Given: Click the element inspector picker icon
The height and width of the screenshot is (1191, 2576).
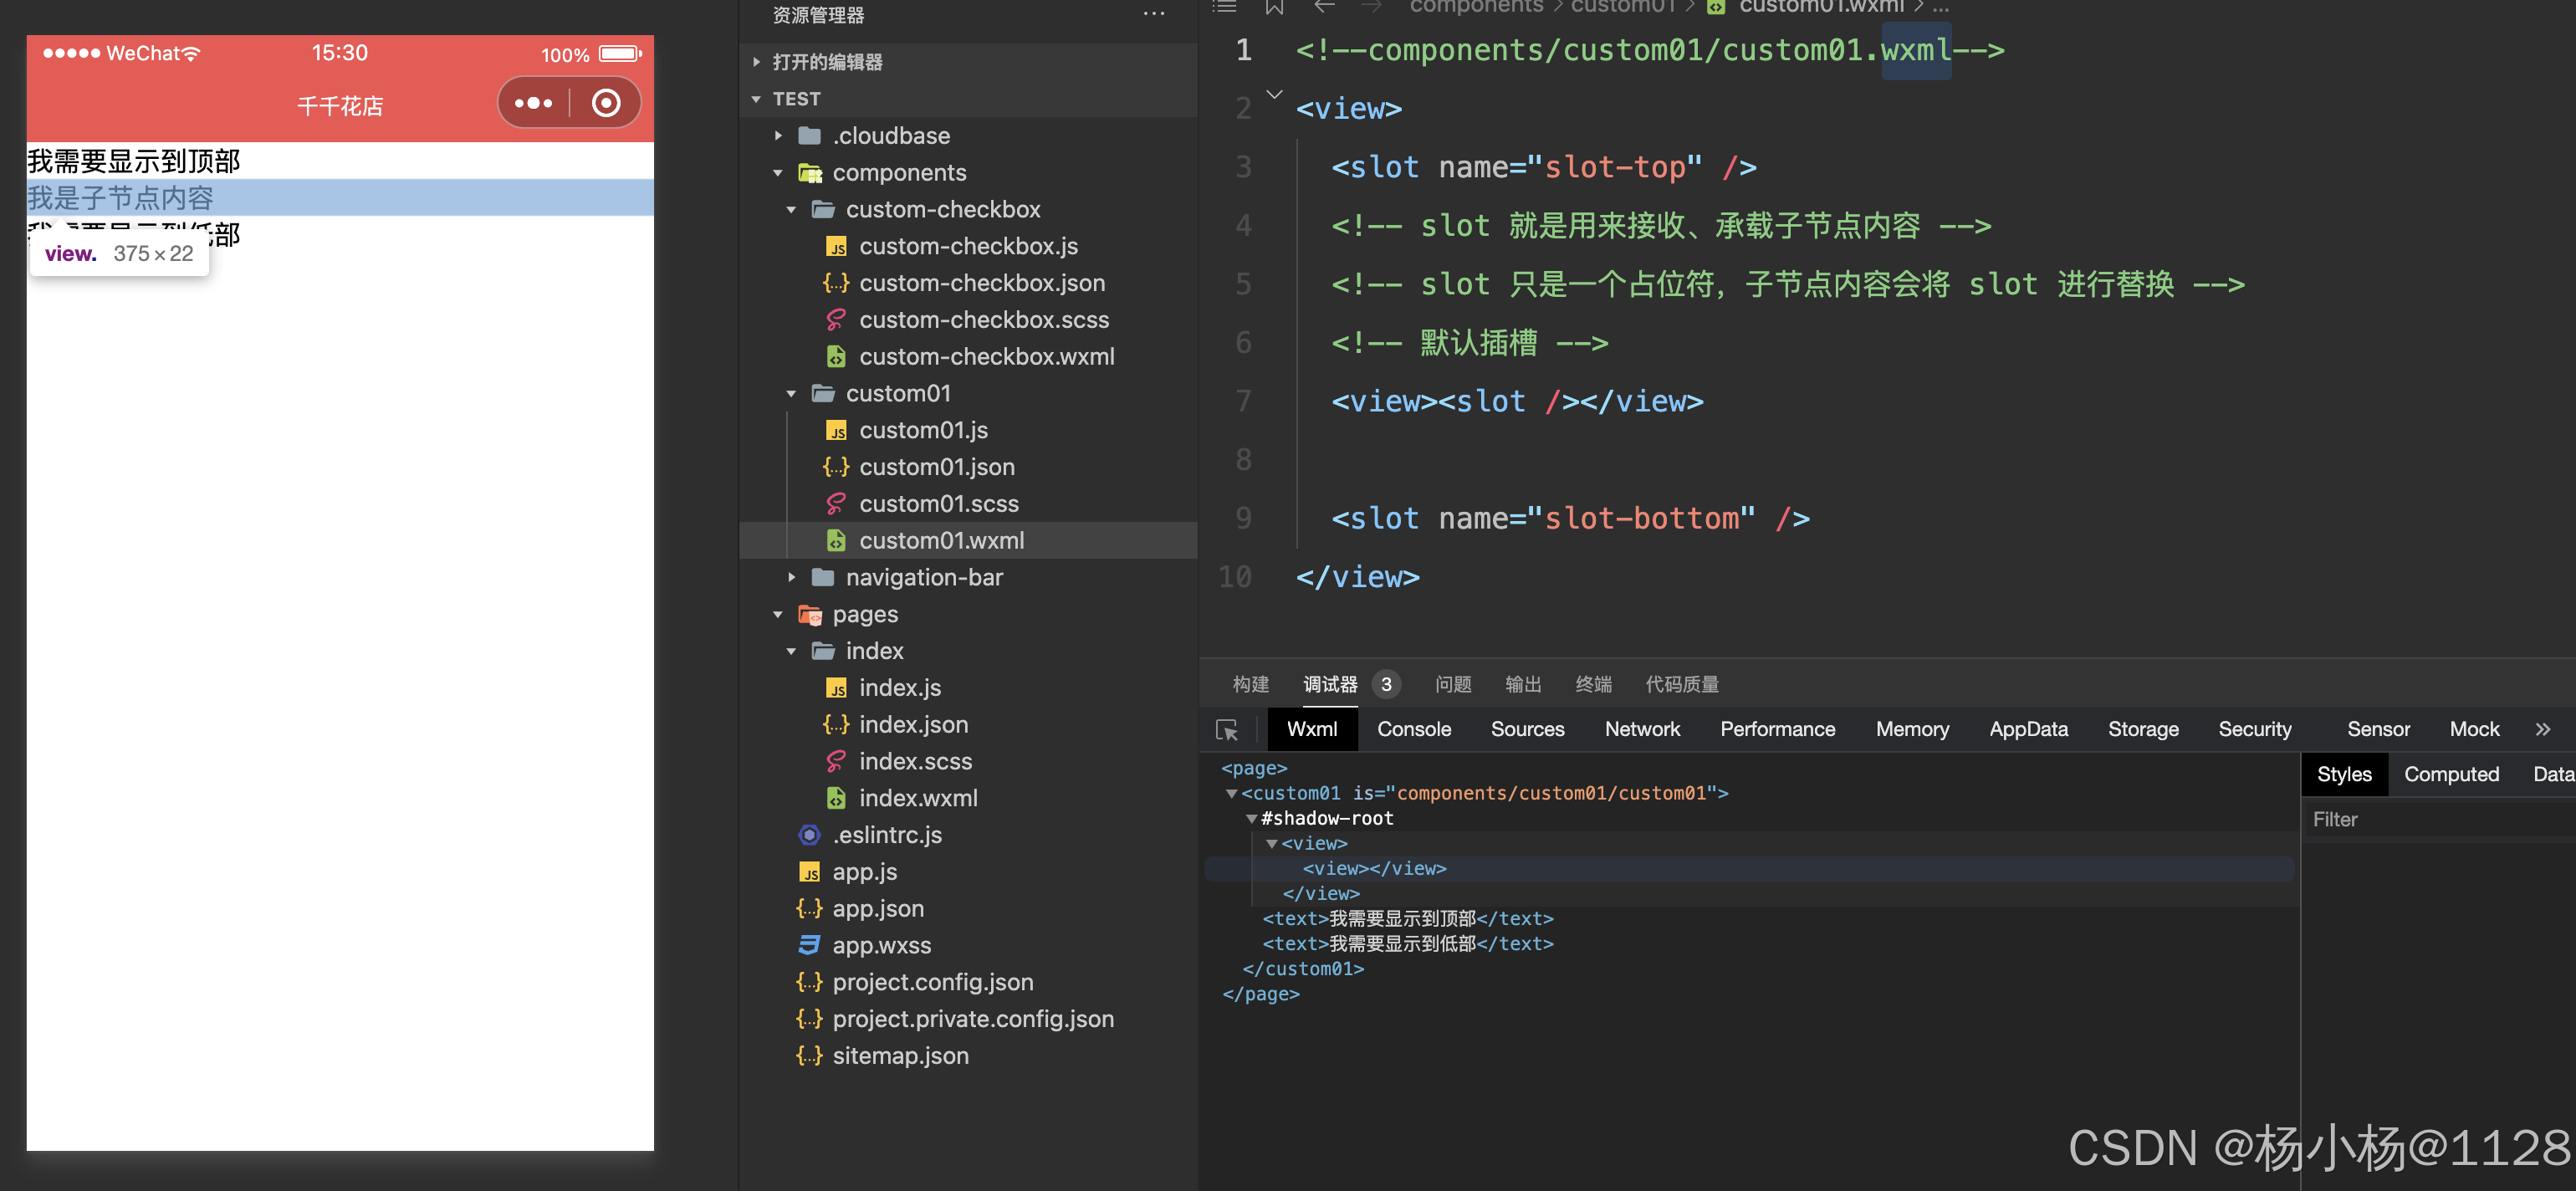Looking at the screenshot, I should (x=1227, y=730).
